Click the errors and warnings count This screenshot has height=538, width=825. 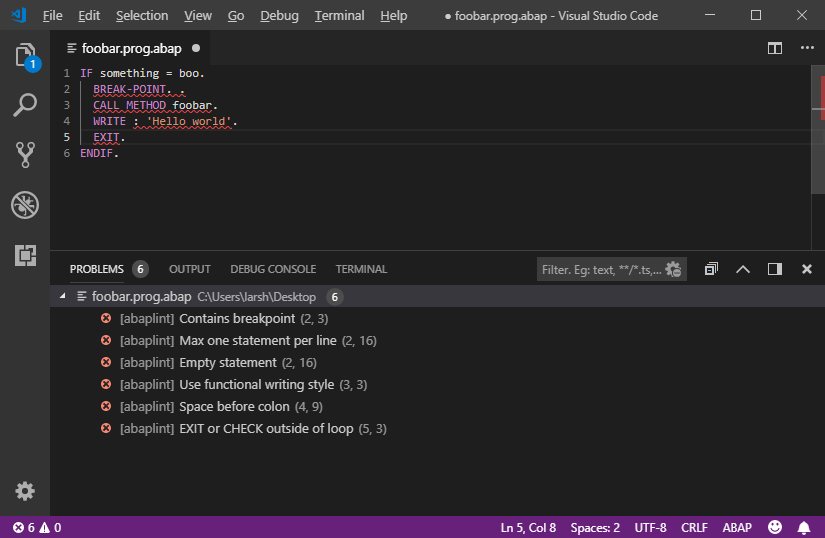pos(37,527)
